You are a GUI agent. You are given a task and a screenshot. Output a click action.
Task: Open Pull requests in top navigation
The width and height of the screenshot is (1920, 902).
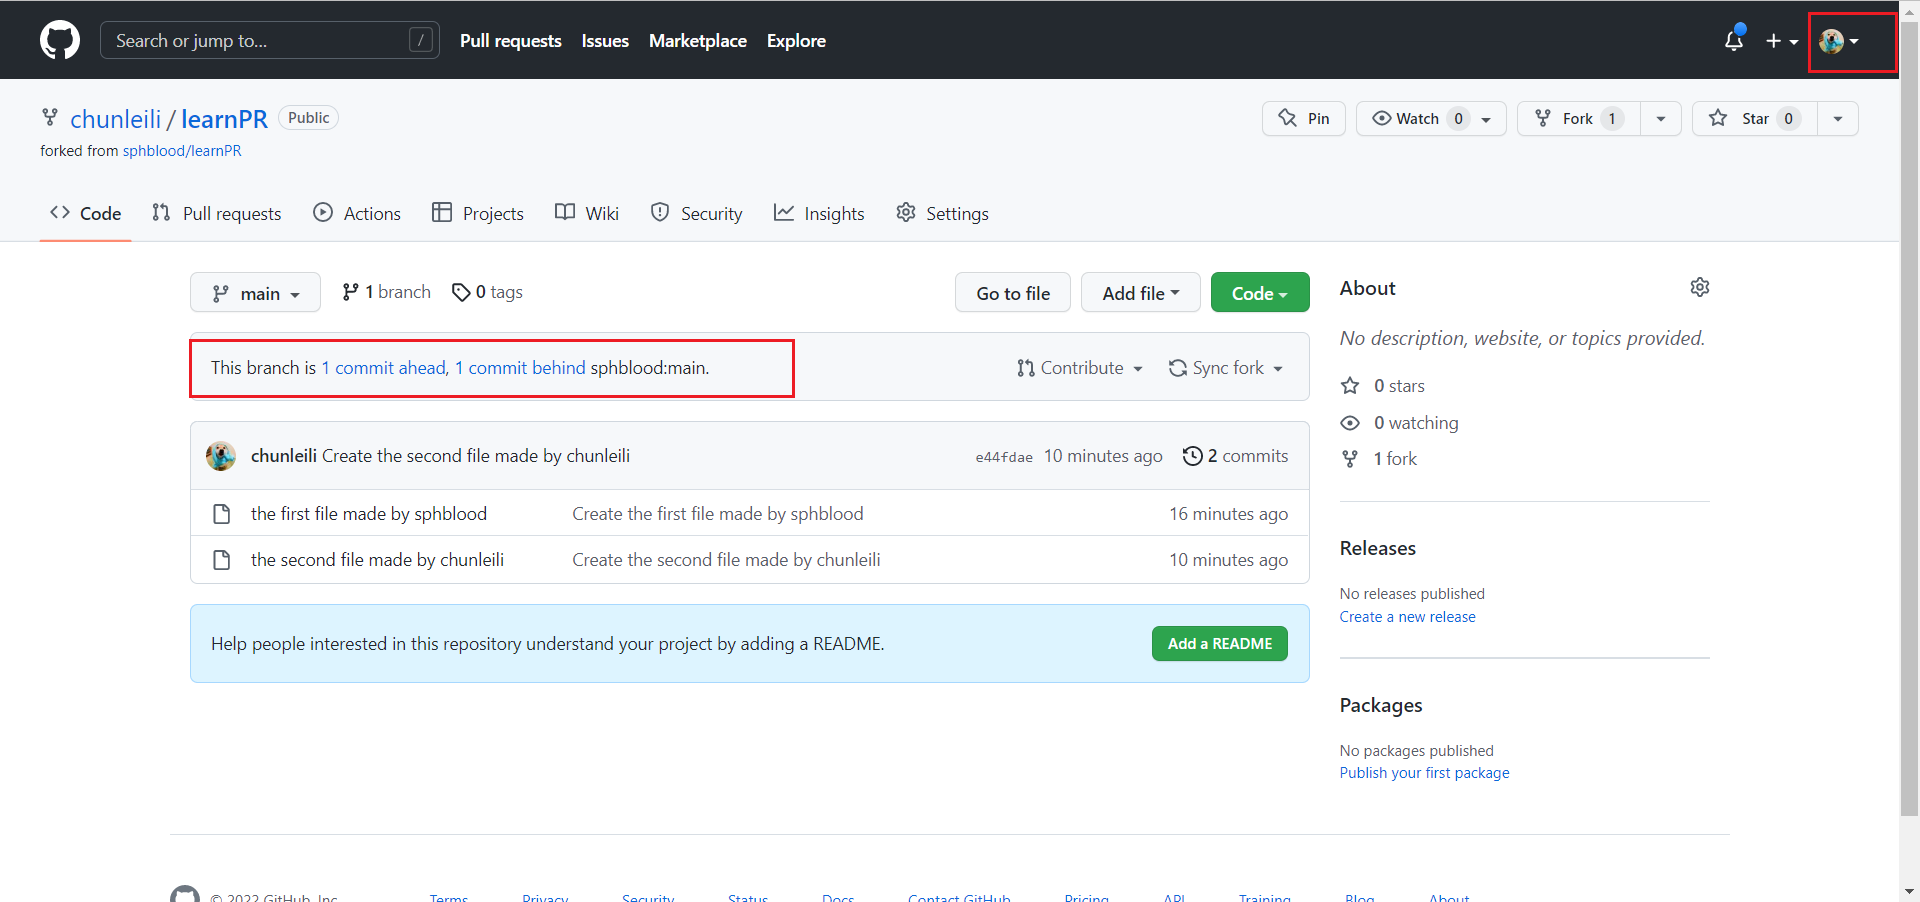[x=510, y=41]
